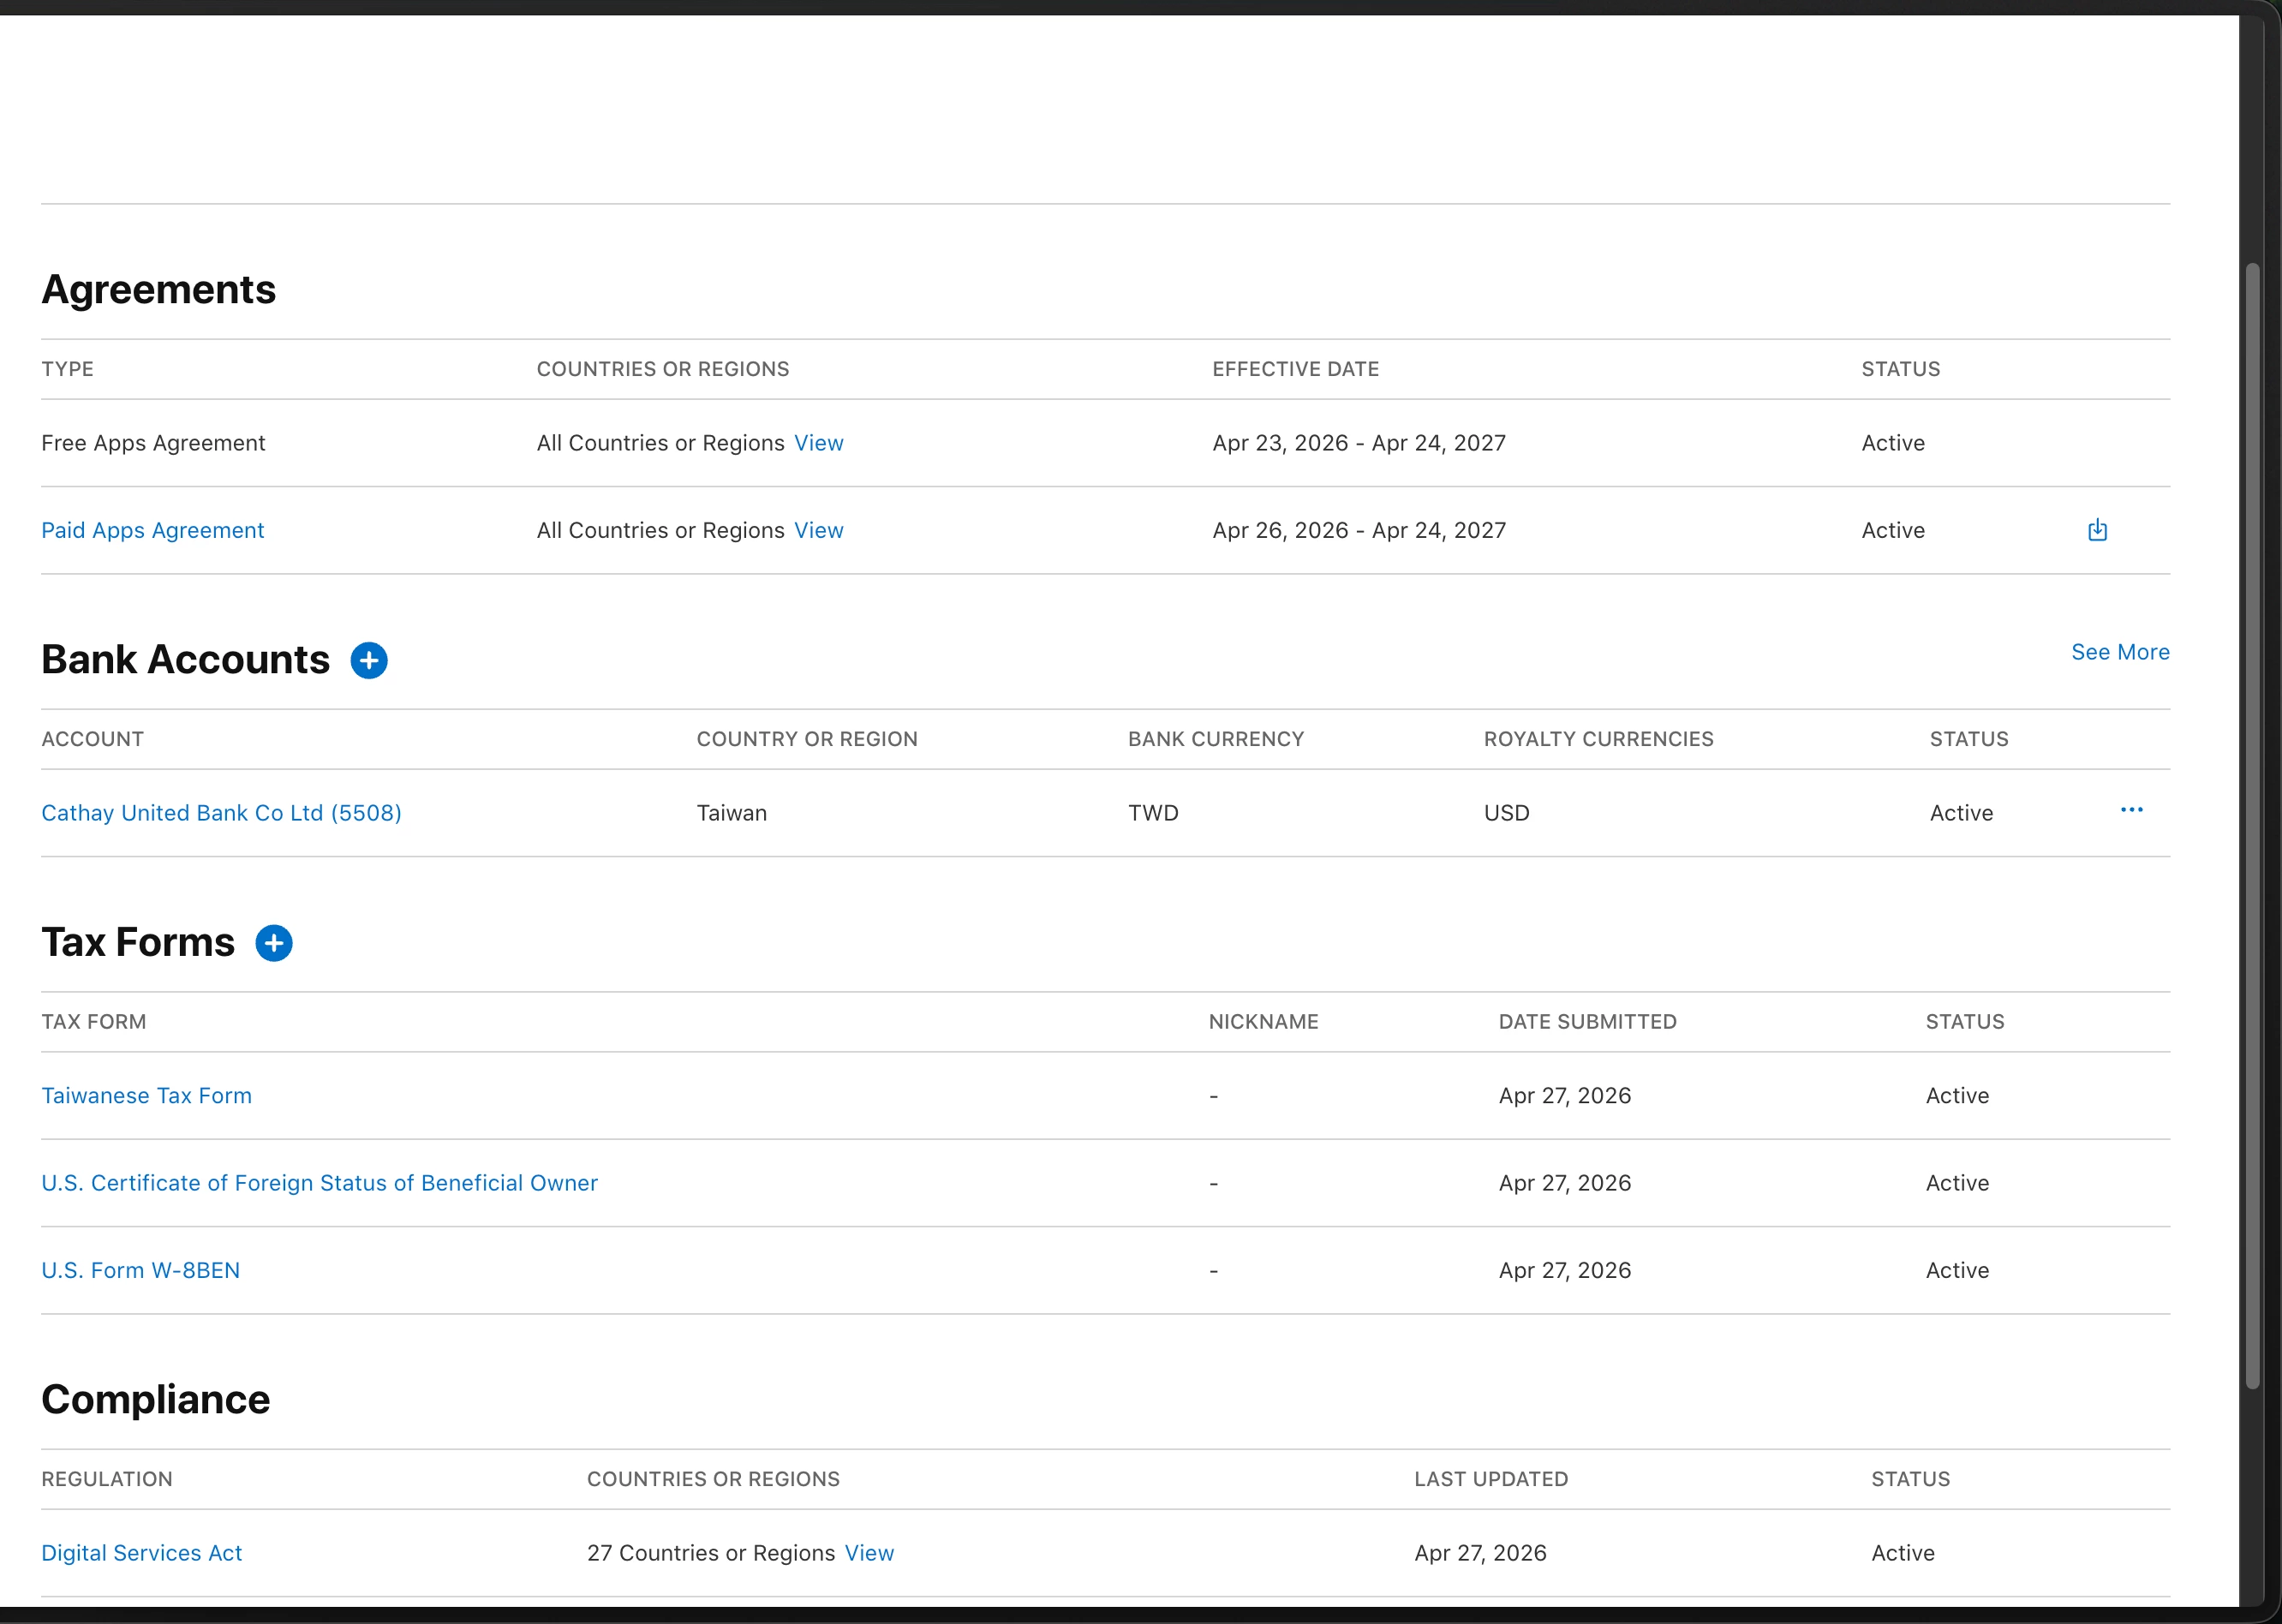Open the Paid Apps Agreement link
This screenshot has height=1624, width=2282.
152,530
